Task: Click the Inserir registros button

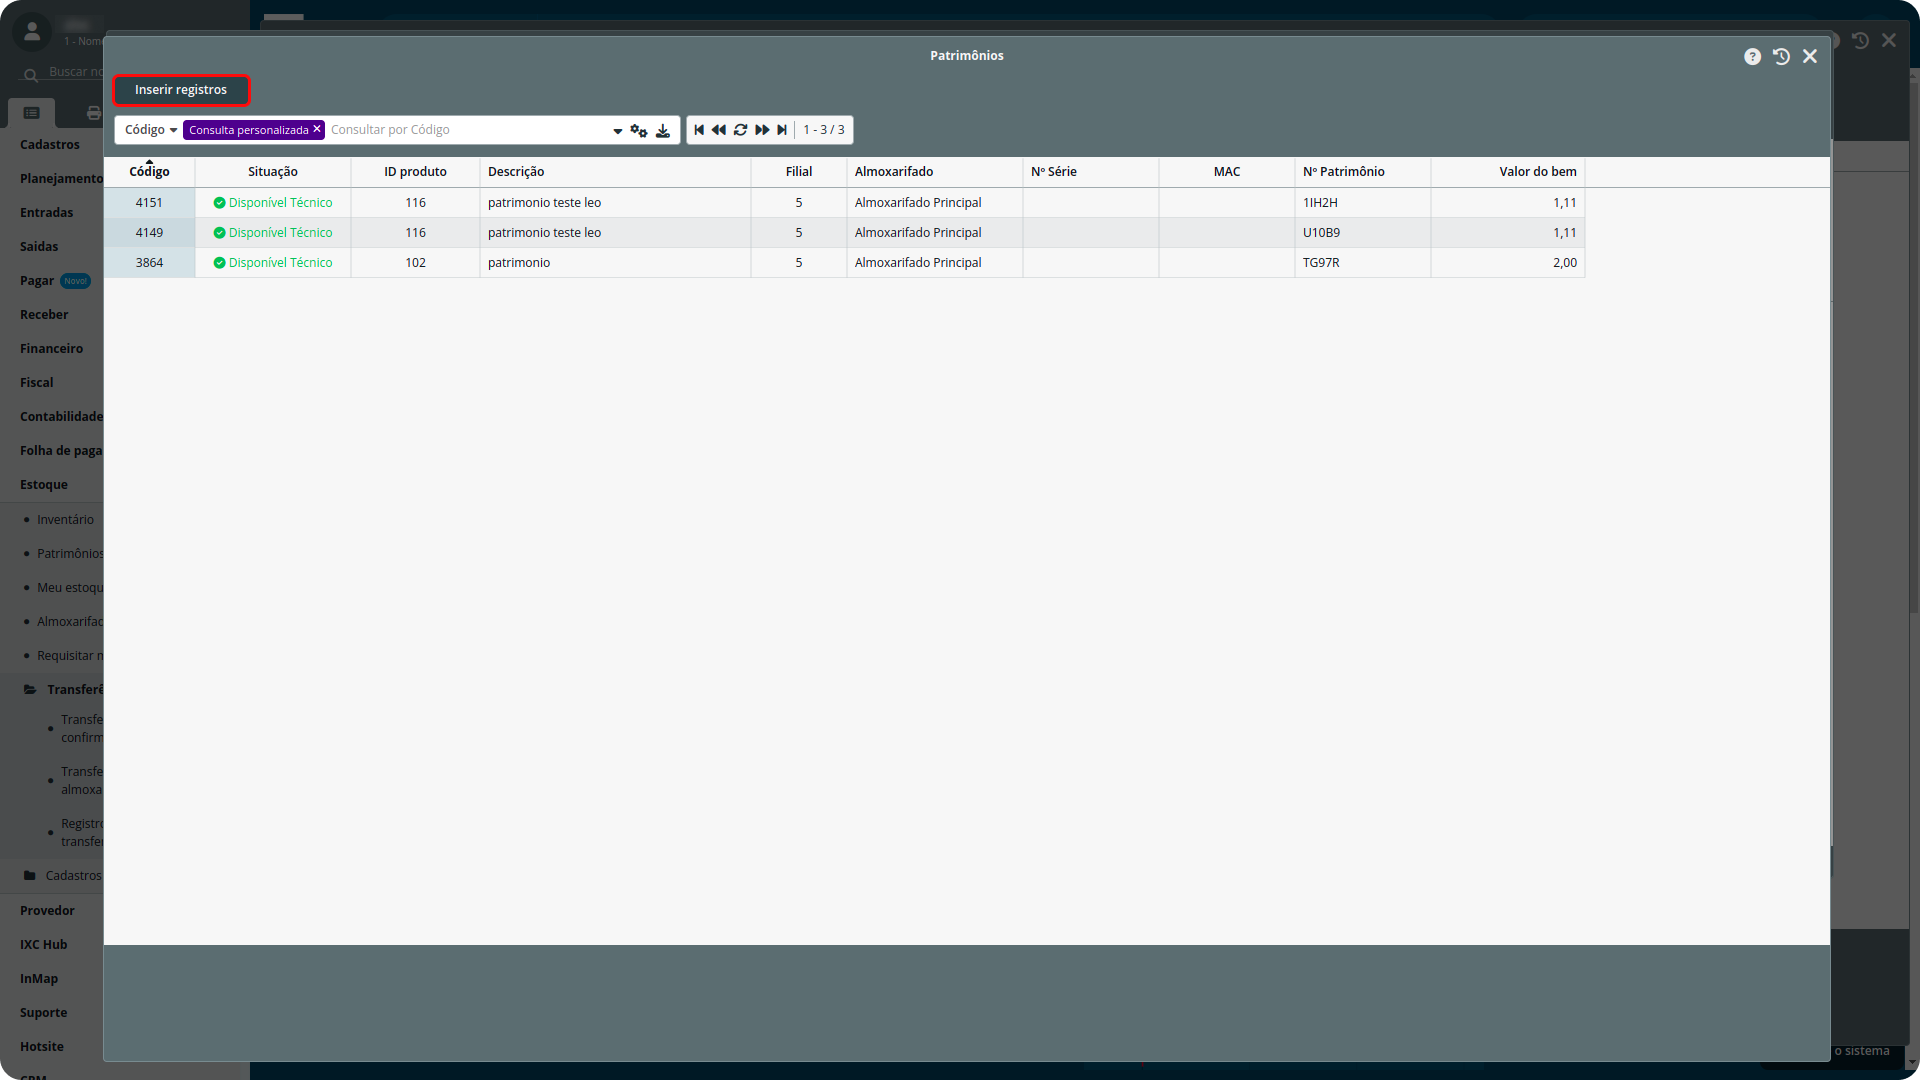Action: pos(181,90)
